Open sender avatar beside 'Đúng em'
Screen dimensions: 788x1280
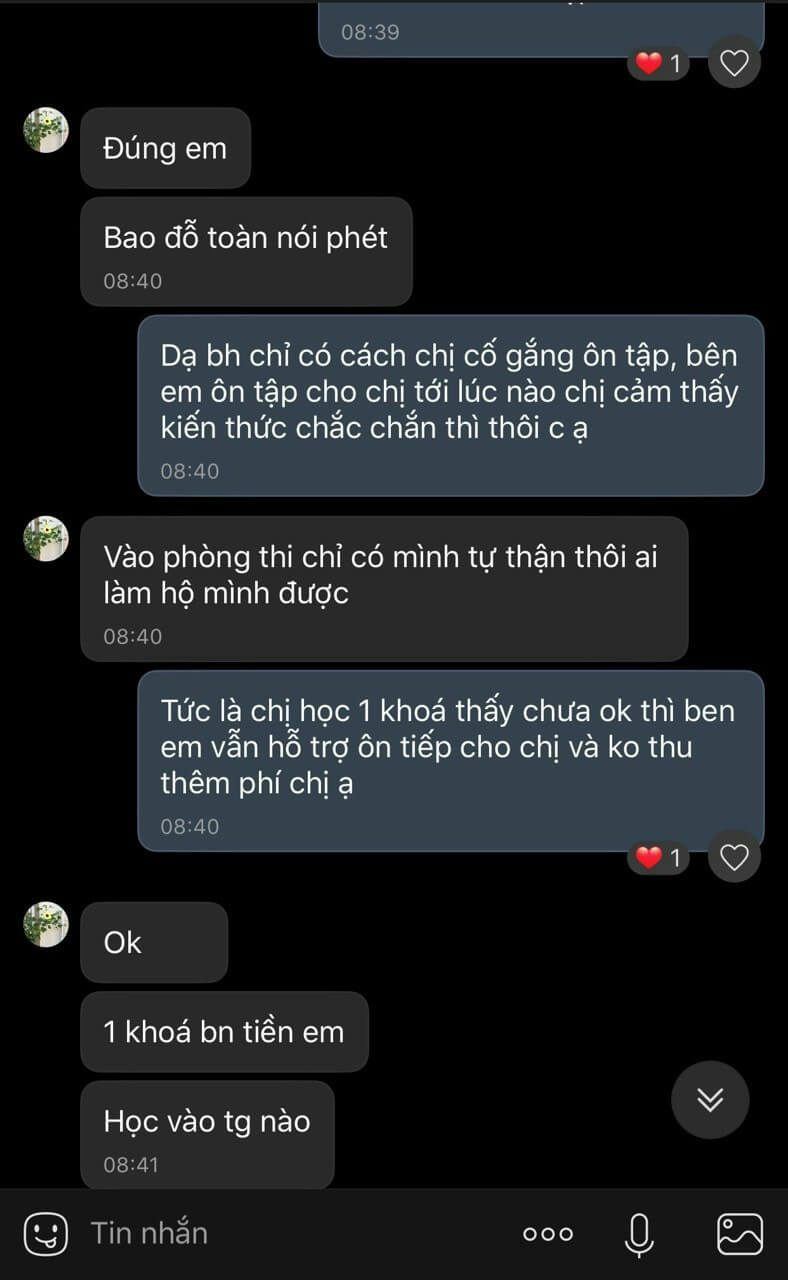click(x=46, y=130)
